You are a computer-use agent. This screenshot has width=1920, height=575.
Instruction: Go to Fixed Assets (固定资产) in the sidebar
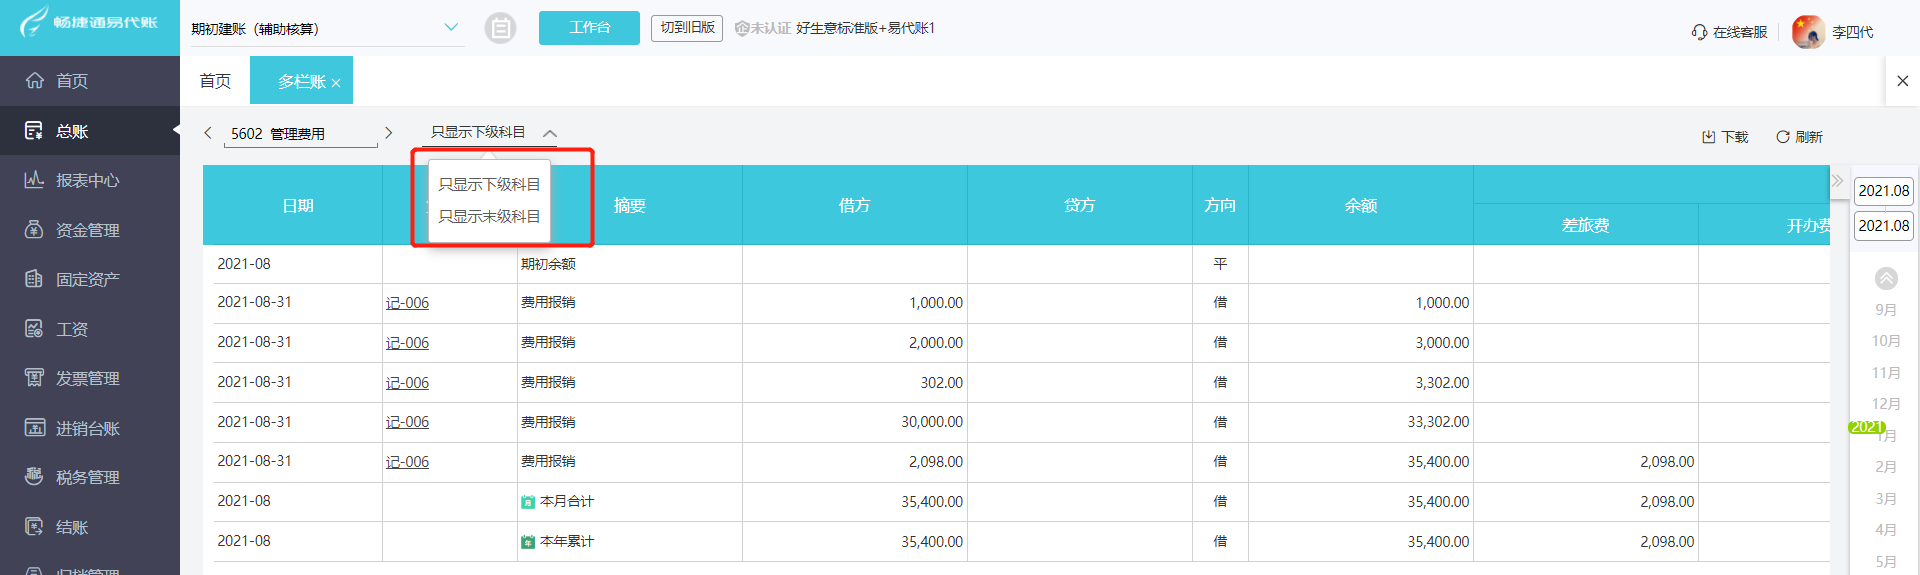click(x=87, y=280)
